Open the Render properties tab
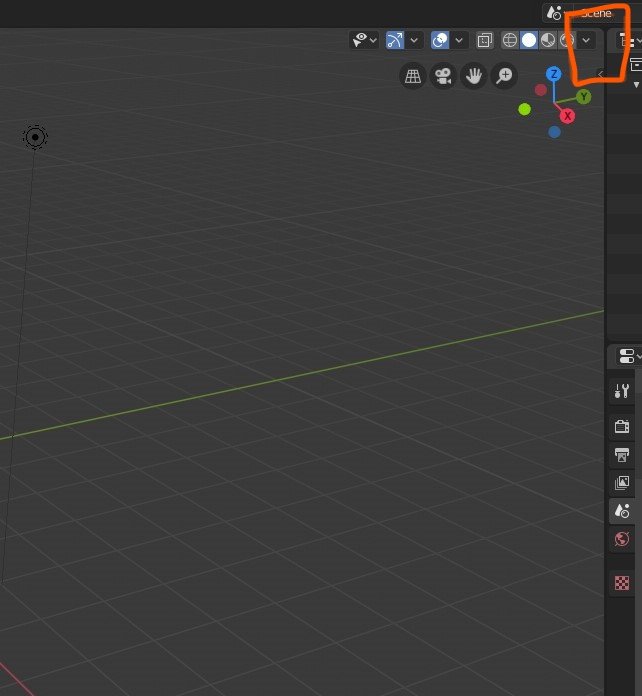The height and width of the screenshot is (696, 642). 622,426
